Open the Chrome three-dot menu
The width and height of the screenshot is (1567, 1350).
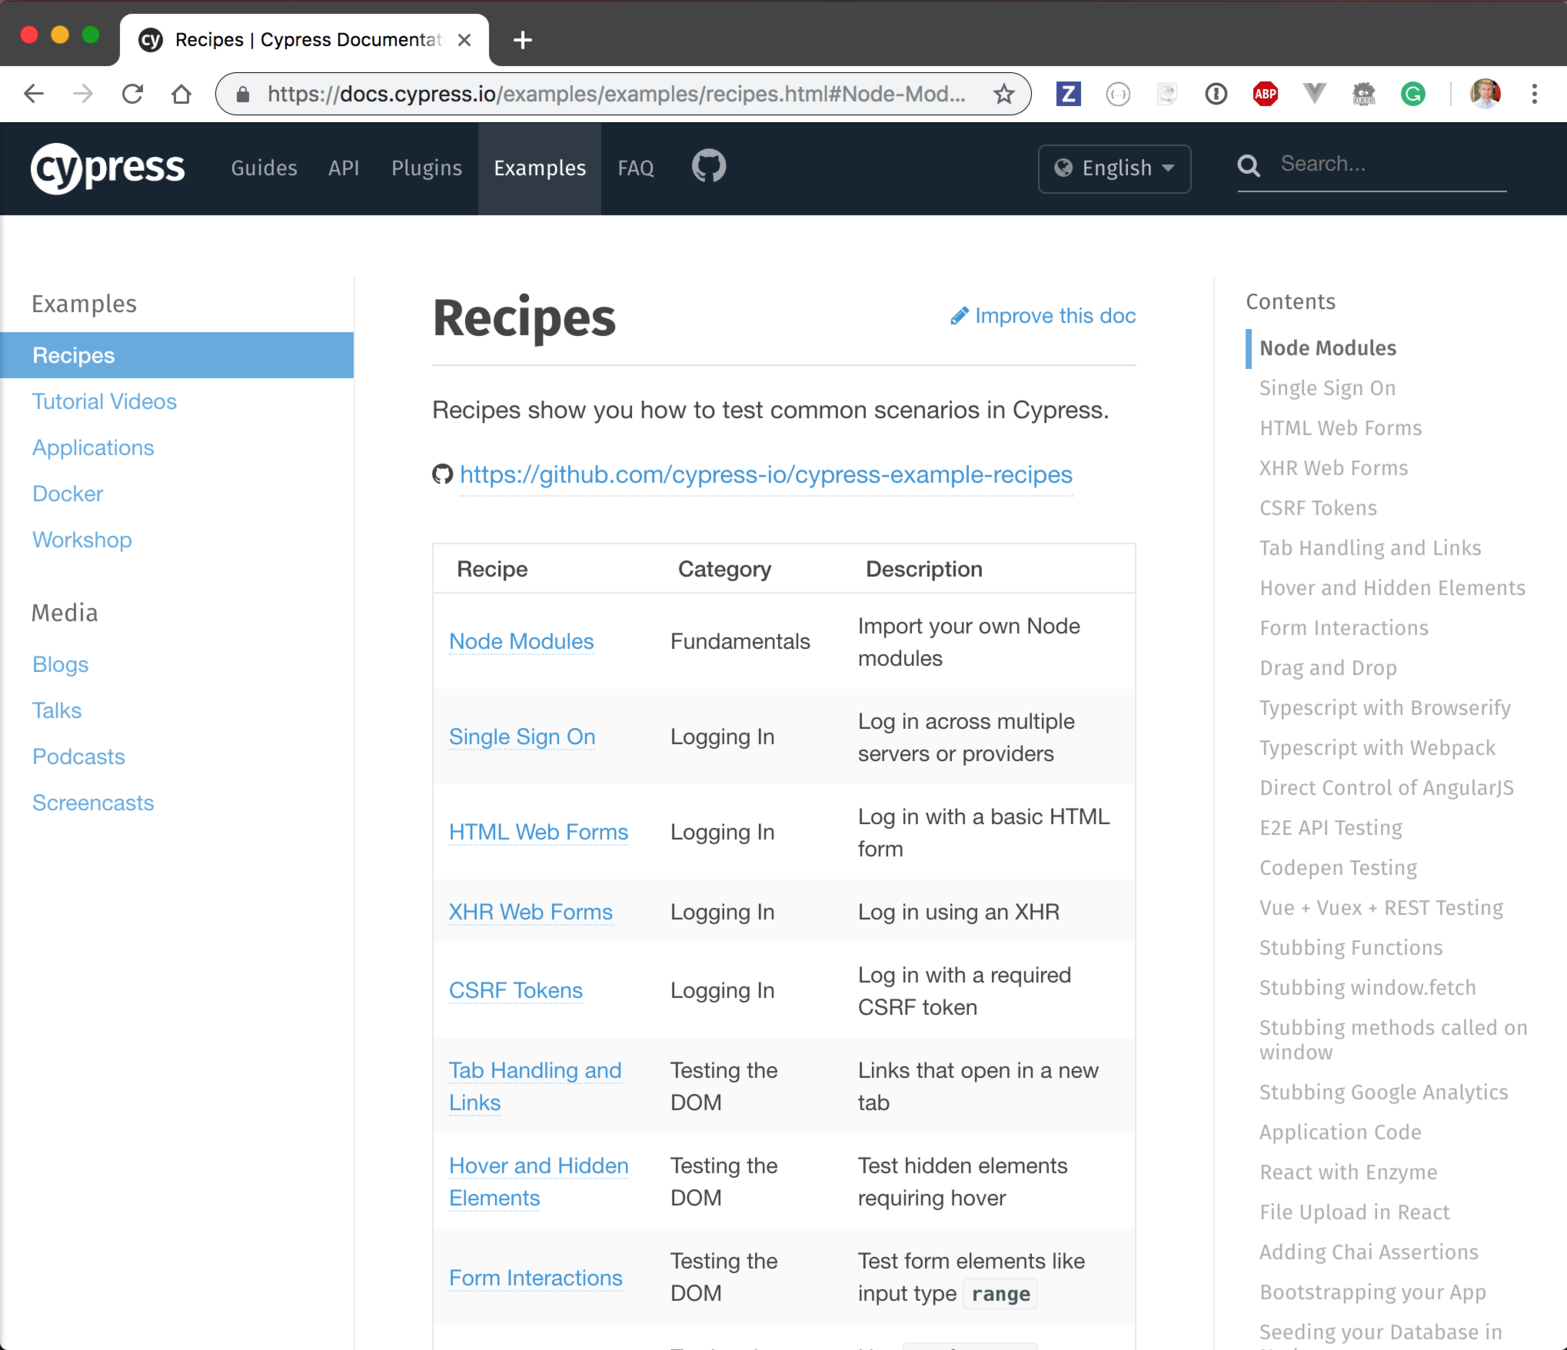(x=1534, y=94)
